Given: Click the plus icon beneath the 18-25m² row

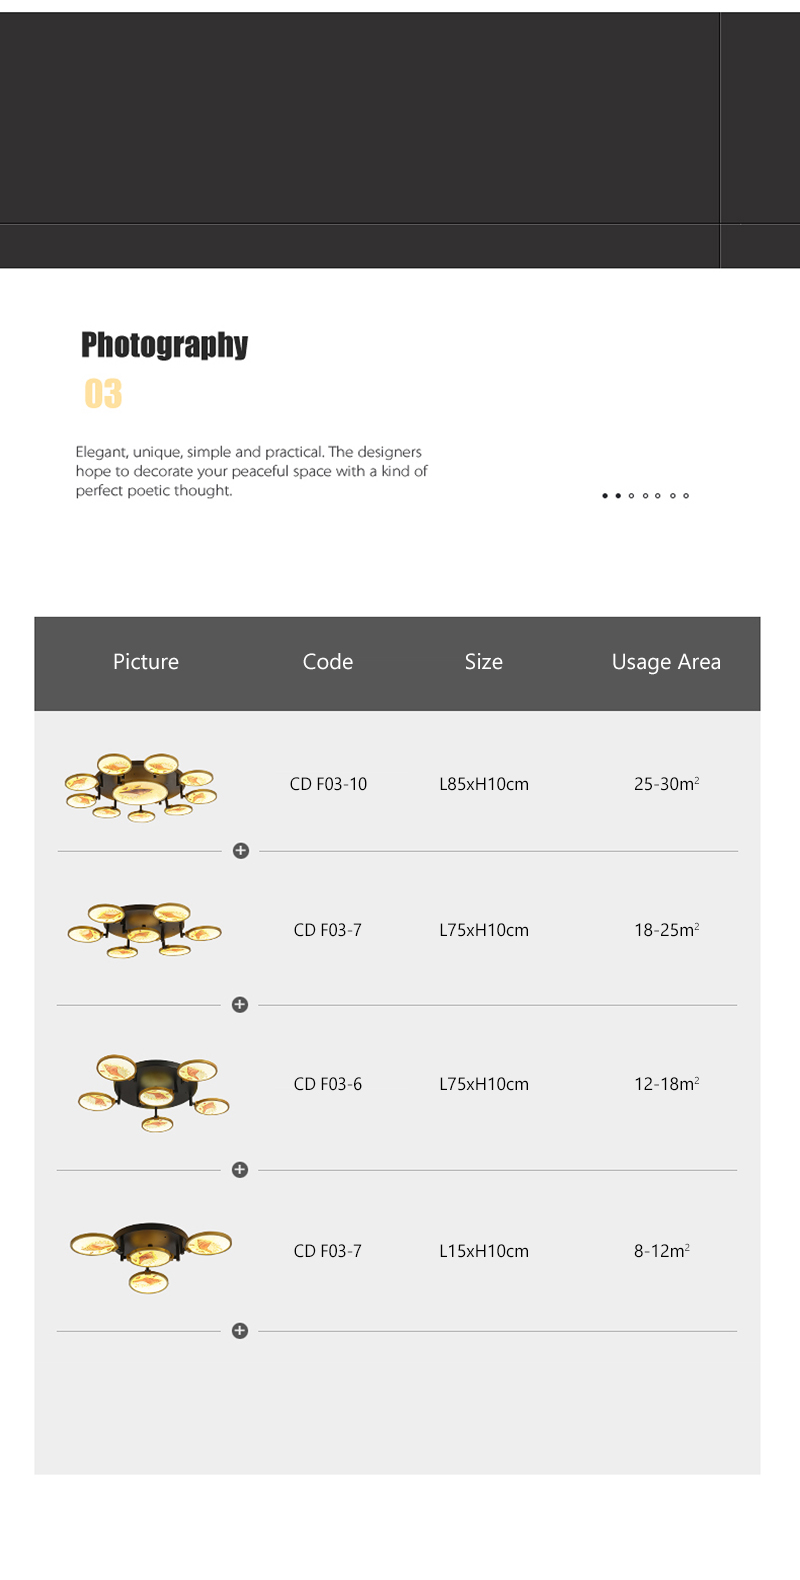Looking at the screenshot, I should click(240, 1005).
